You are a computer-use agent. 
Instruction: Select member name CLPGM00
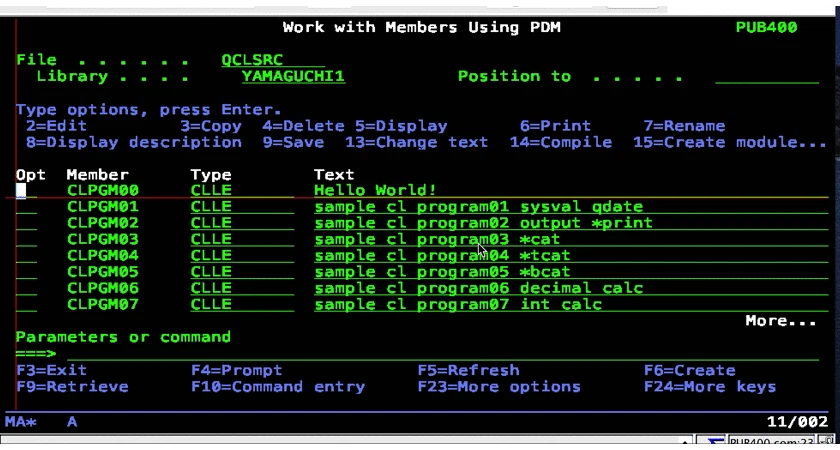point(103,190)
